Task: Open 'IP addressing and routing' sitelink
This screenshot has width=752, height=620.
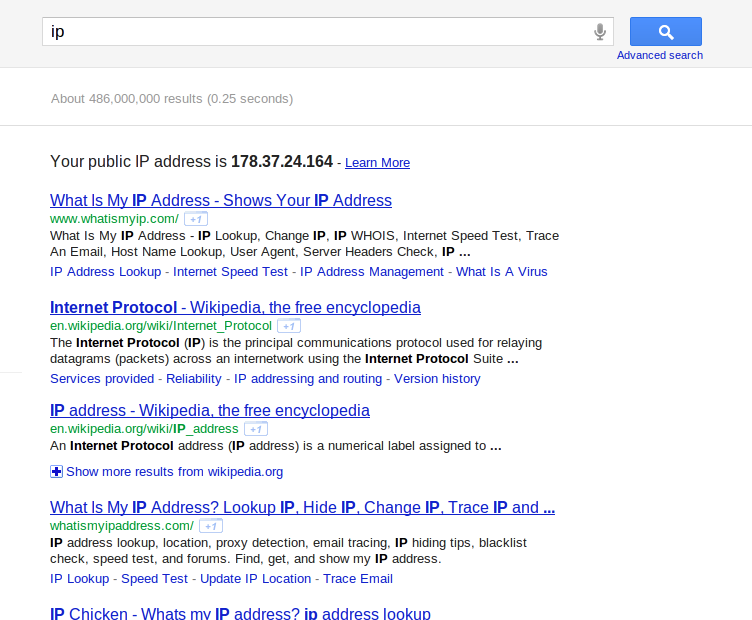Action: 308,379
